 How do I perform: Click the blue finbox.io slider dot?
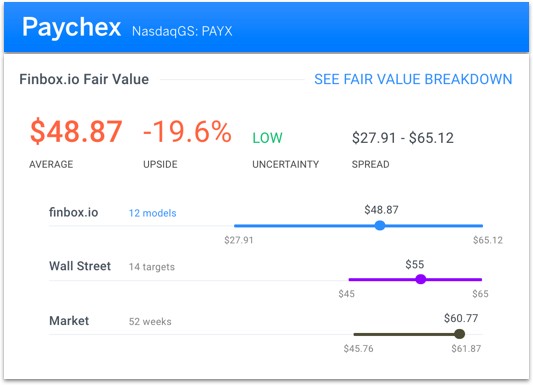pos(380,225)
